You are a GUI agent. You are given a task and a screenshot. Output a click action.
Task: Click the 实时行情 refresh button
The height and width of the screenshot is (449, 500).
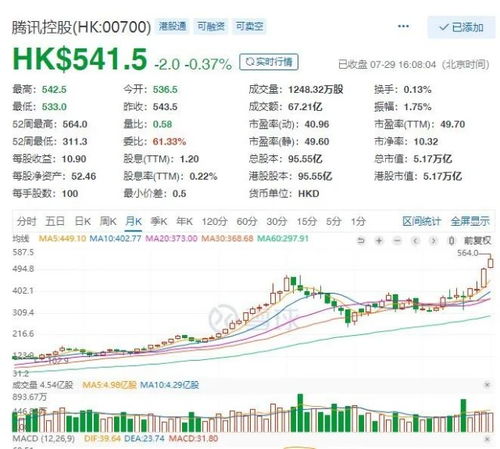coord(269,62)
